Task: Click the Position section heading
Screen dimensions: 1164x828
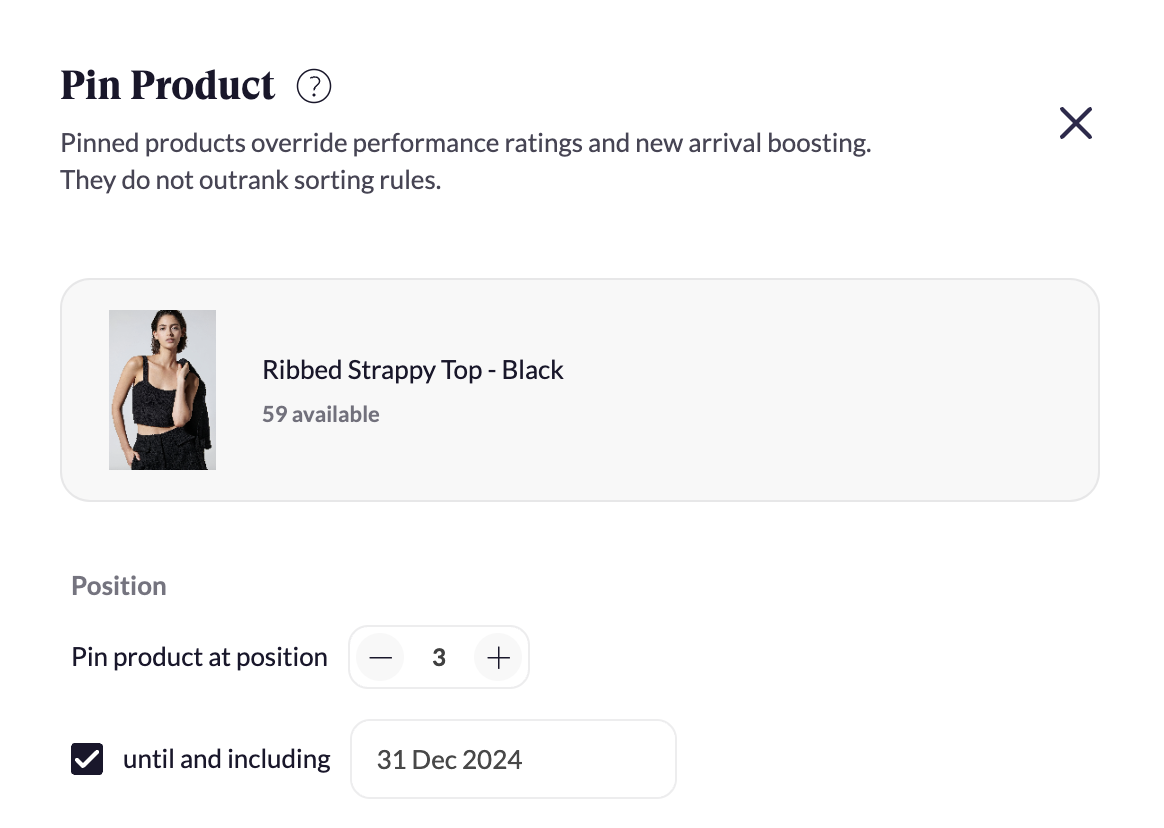Action: [x=119, y=586]
